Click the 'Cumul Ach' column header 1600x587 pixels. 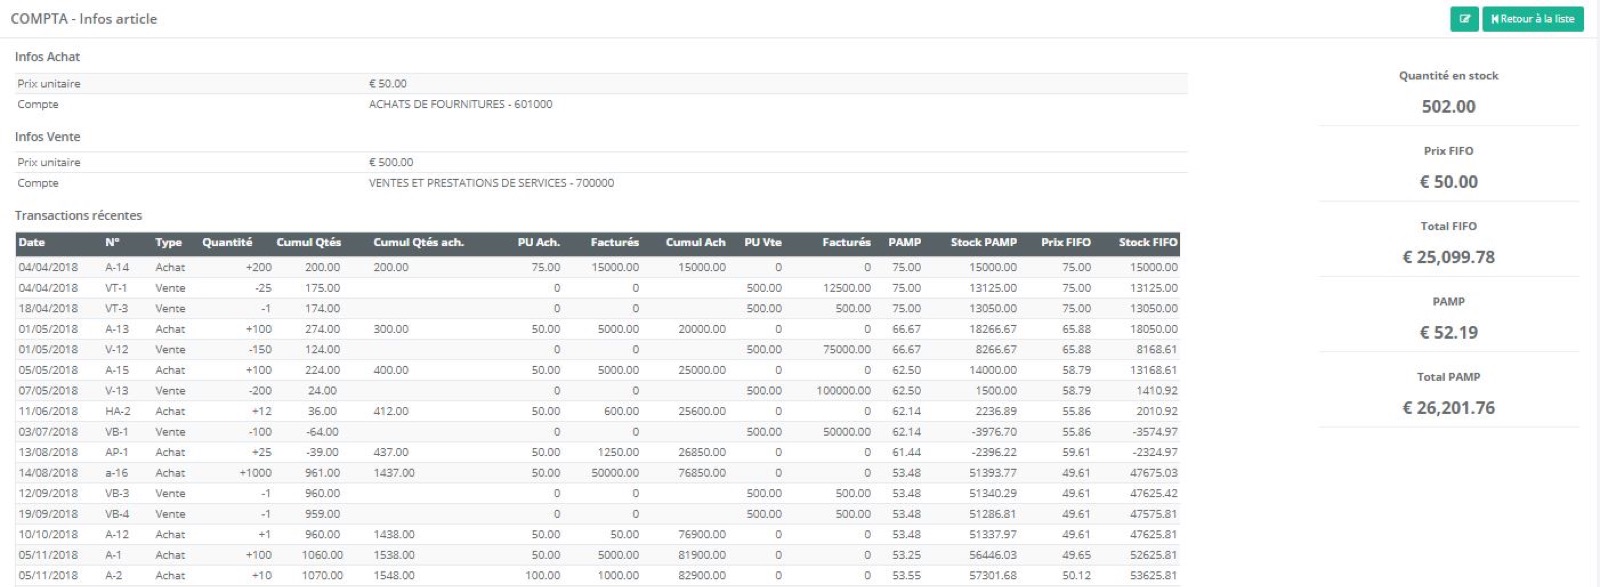tap(696, 242)
